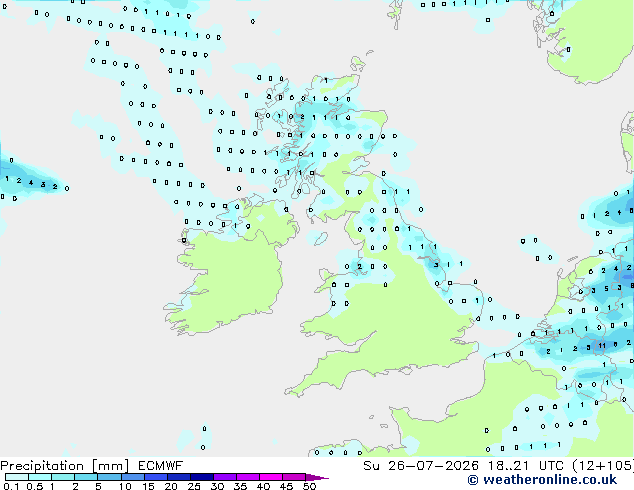Click the 30–35 mm purple legend swatch
634x490 pixels.
coord(224,477)
